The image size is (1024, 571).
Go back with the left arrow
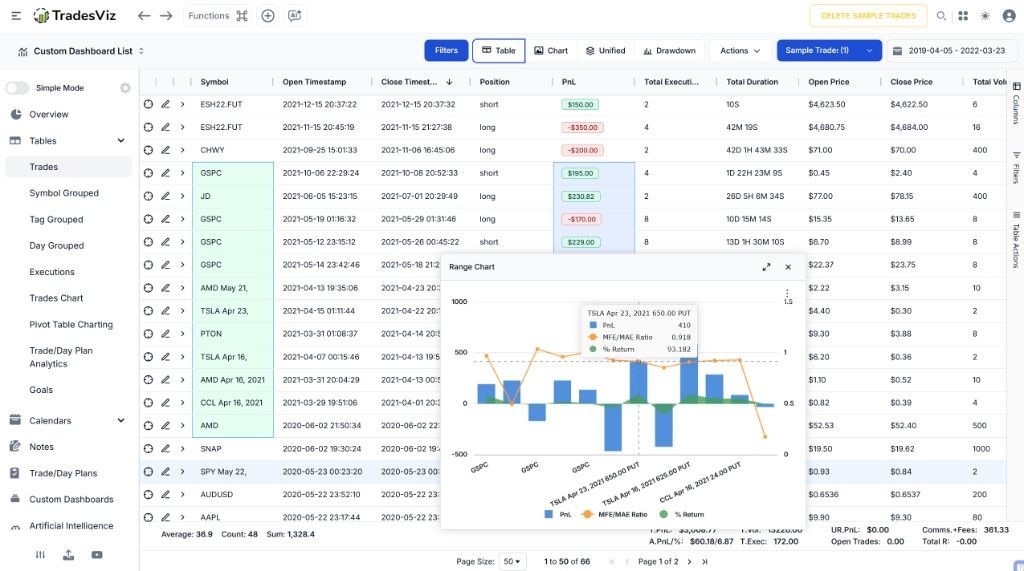click(144, 16)
